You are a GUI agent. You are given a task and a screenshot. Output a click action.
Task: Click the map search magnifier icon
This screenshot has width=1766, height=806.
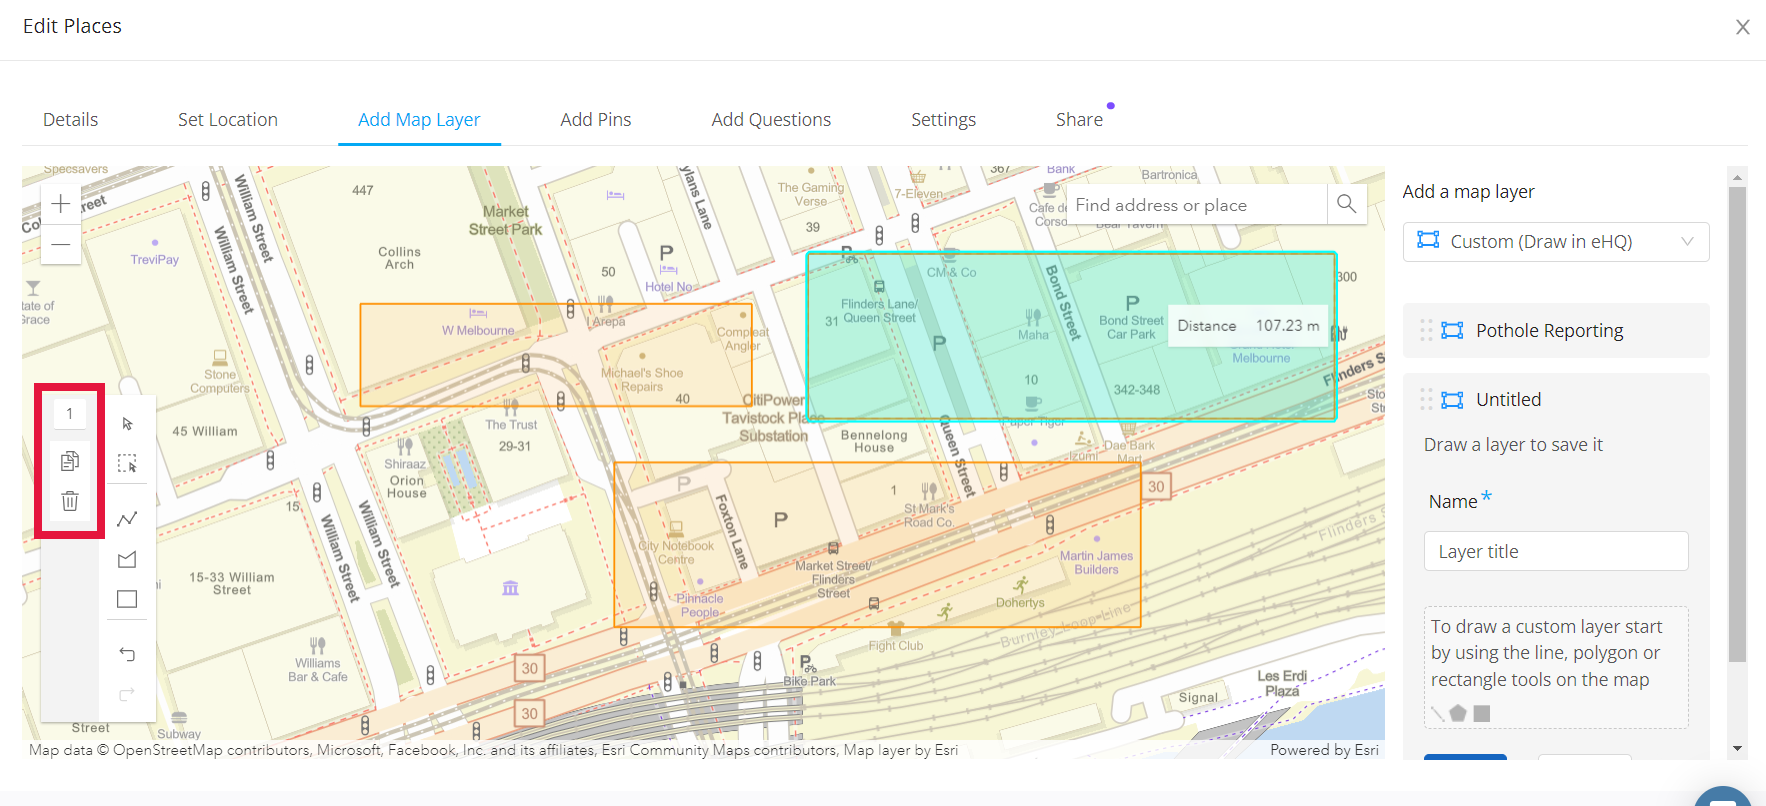[x=1347, y=204]
